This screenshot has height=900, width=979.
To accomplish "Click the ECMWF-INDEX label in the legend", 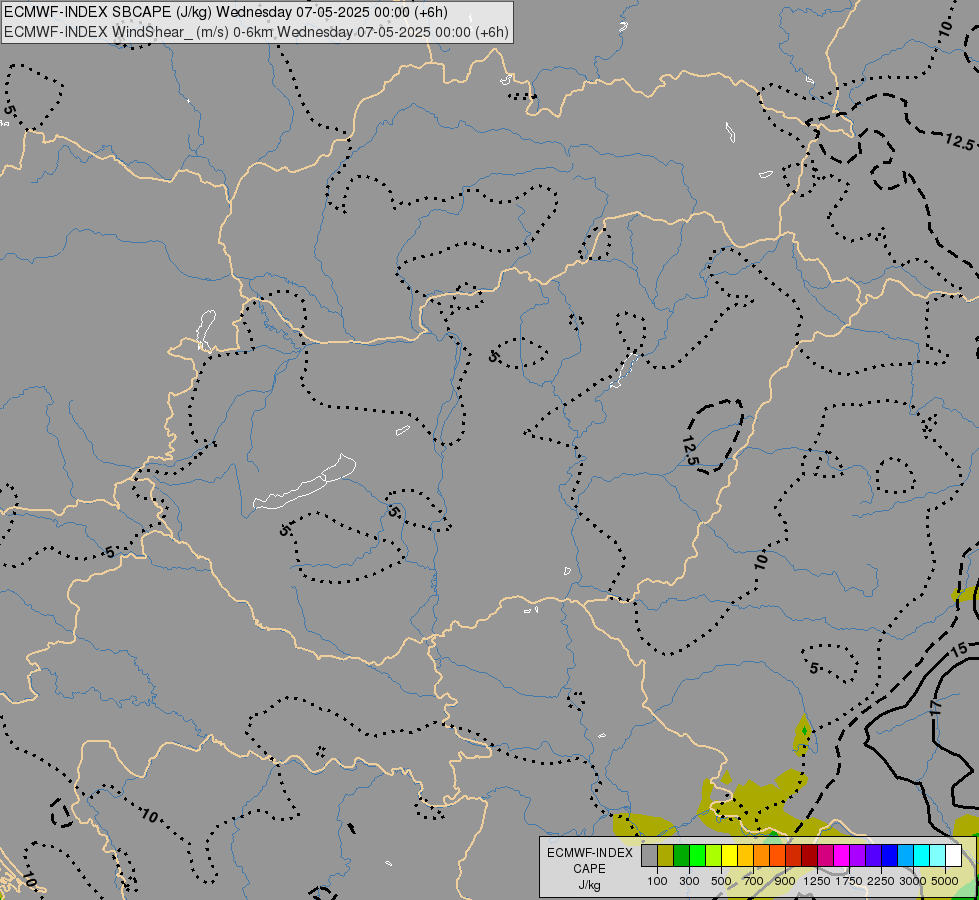I will pos(589,853).
